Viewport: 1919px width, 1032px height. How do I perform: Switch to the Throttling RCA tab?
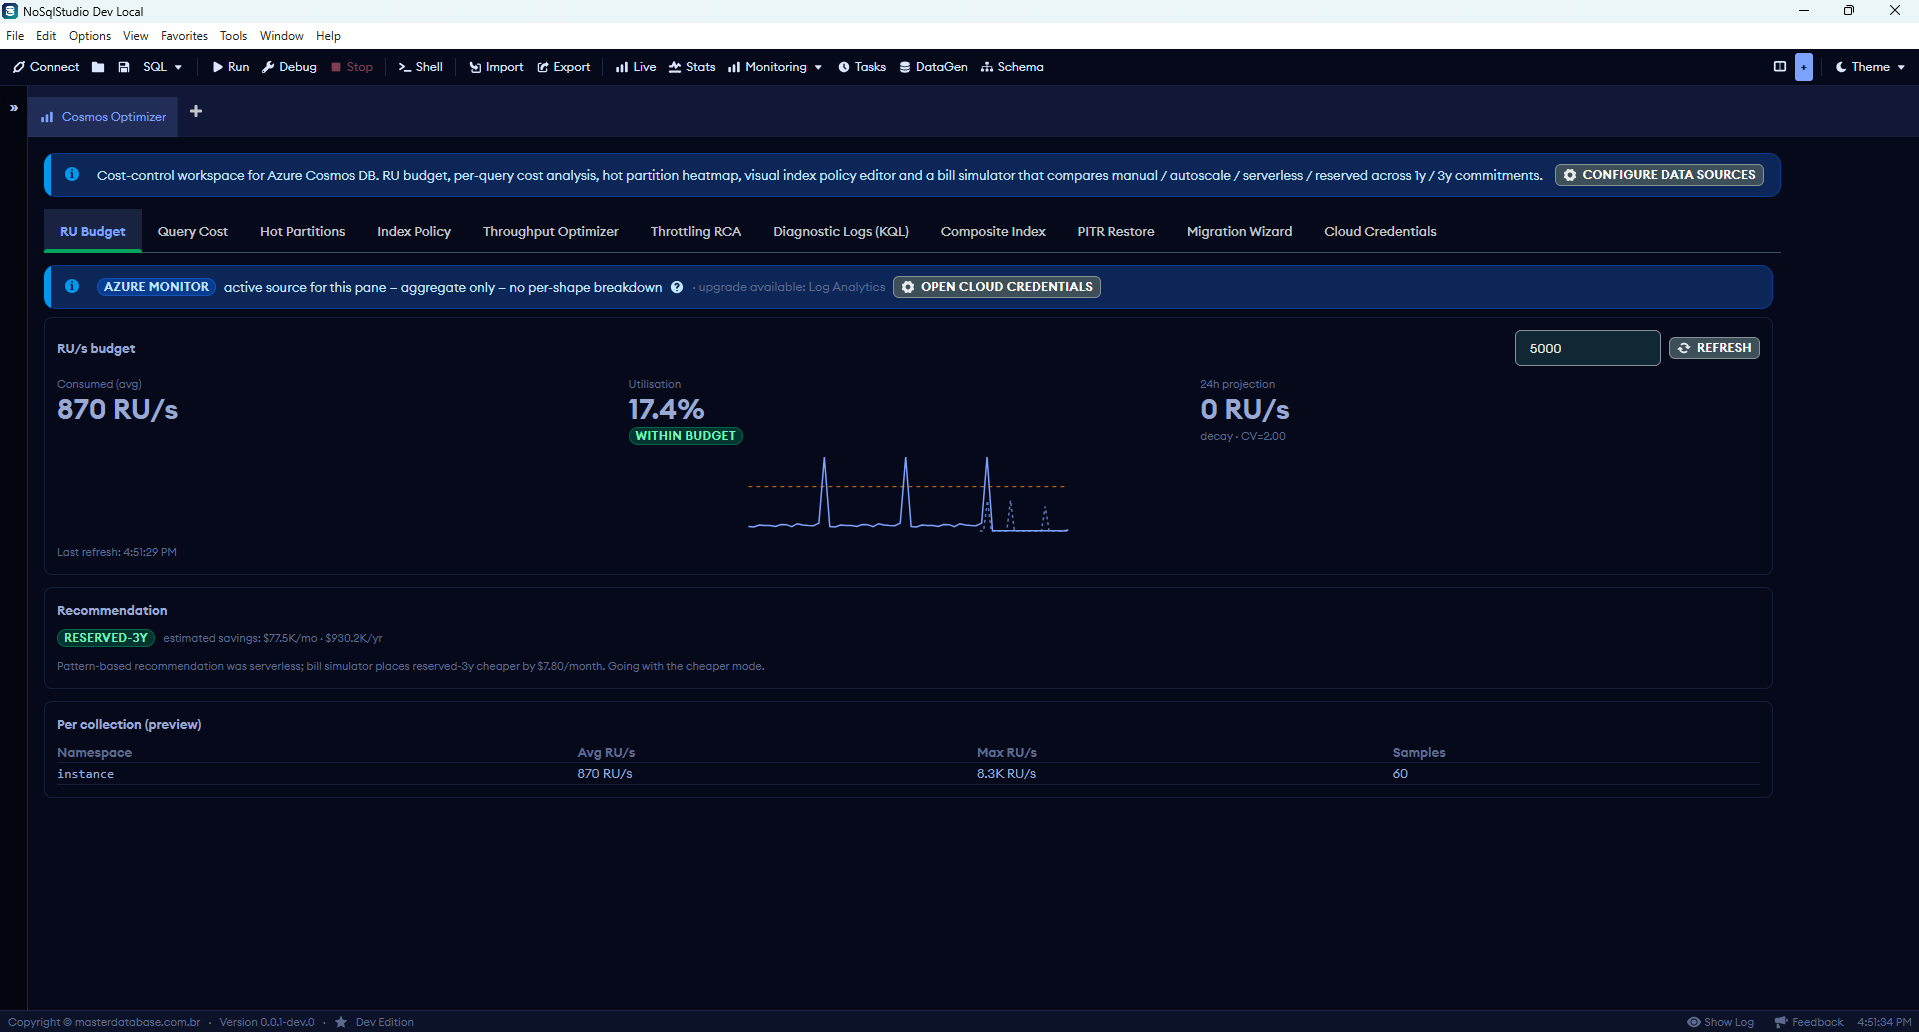[x=696, y=231]
